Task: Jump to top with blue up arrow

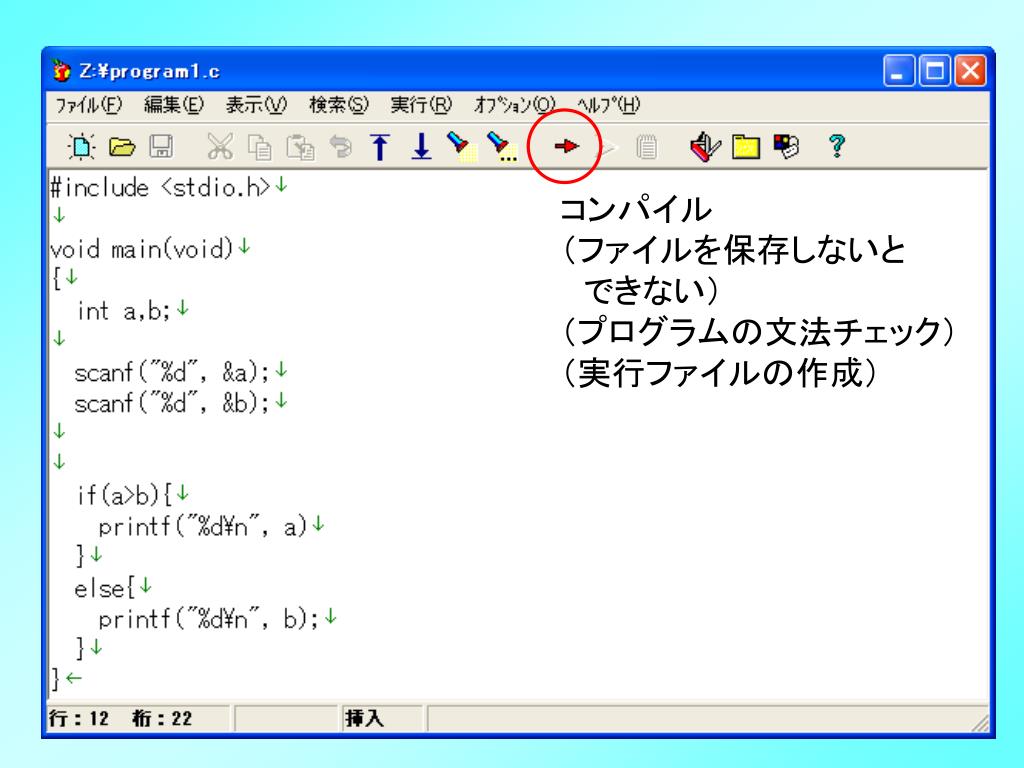Action: (x=380, y=147)
